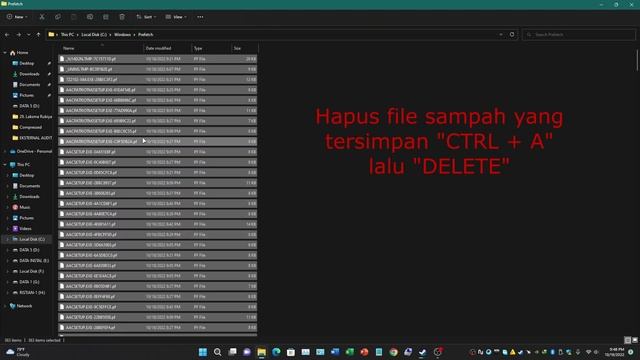Collapse the This PC node
640x360 pixels.
[x=5, y=164]
